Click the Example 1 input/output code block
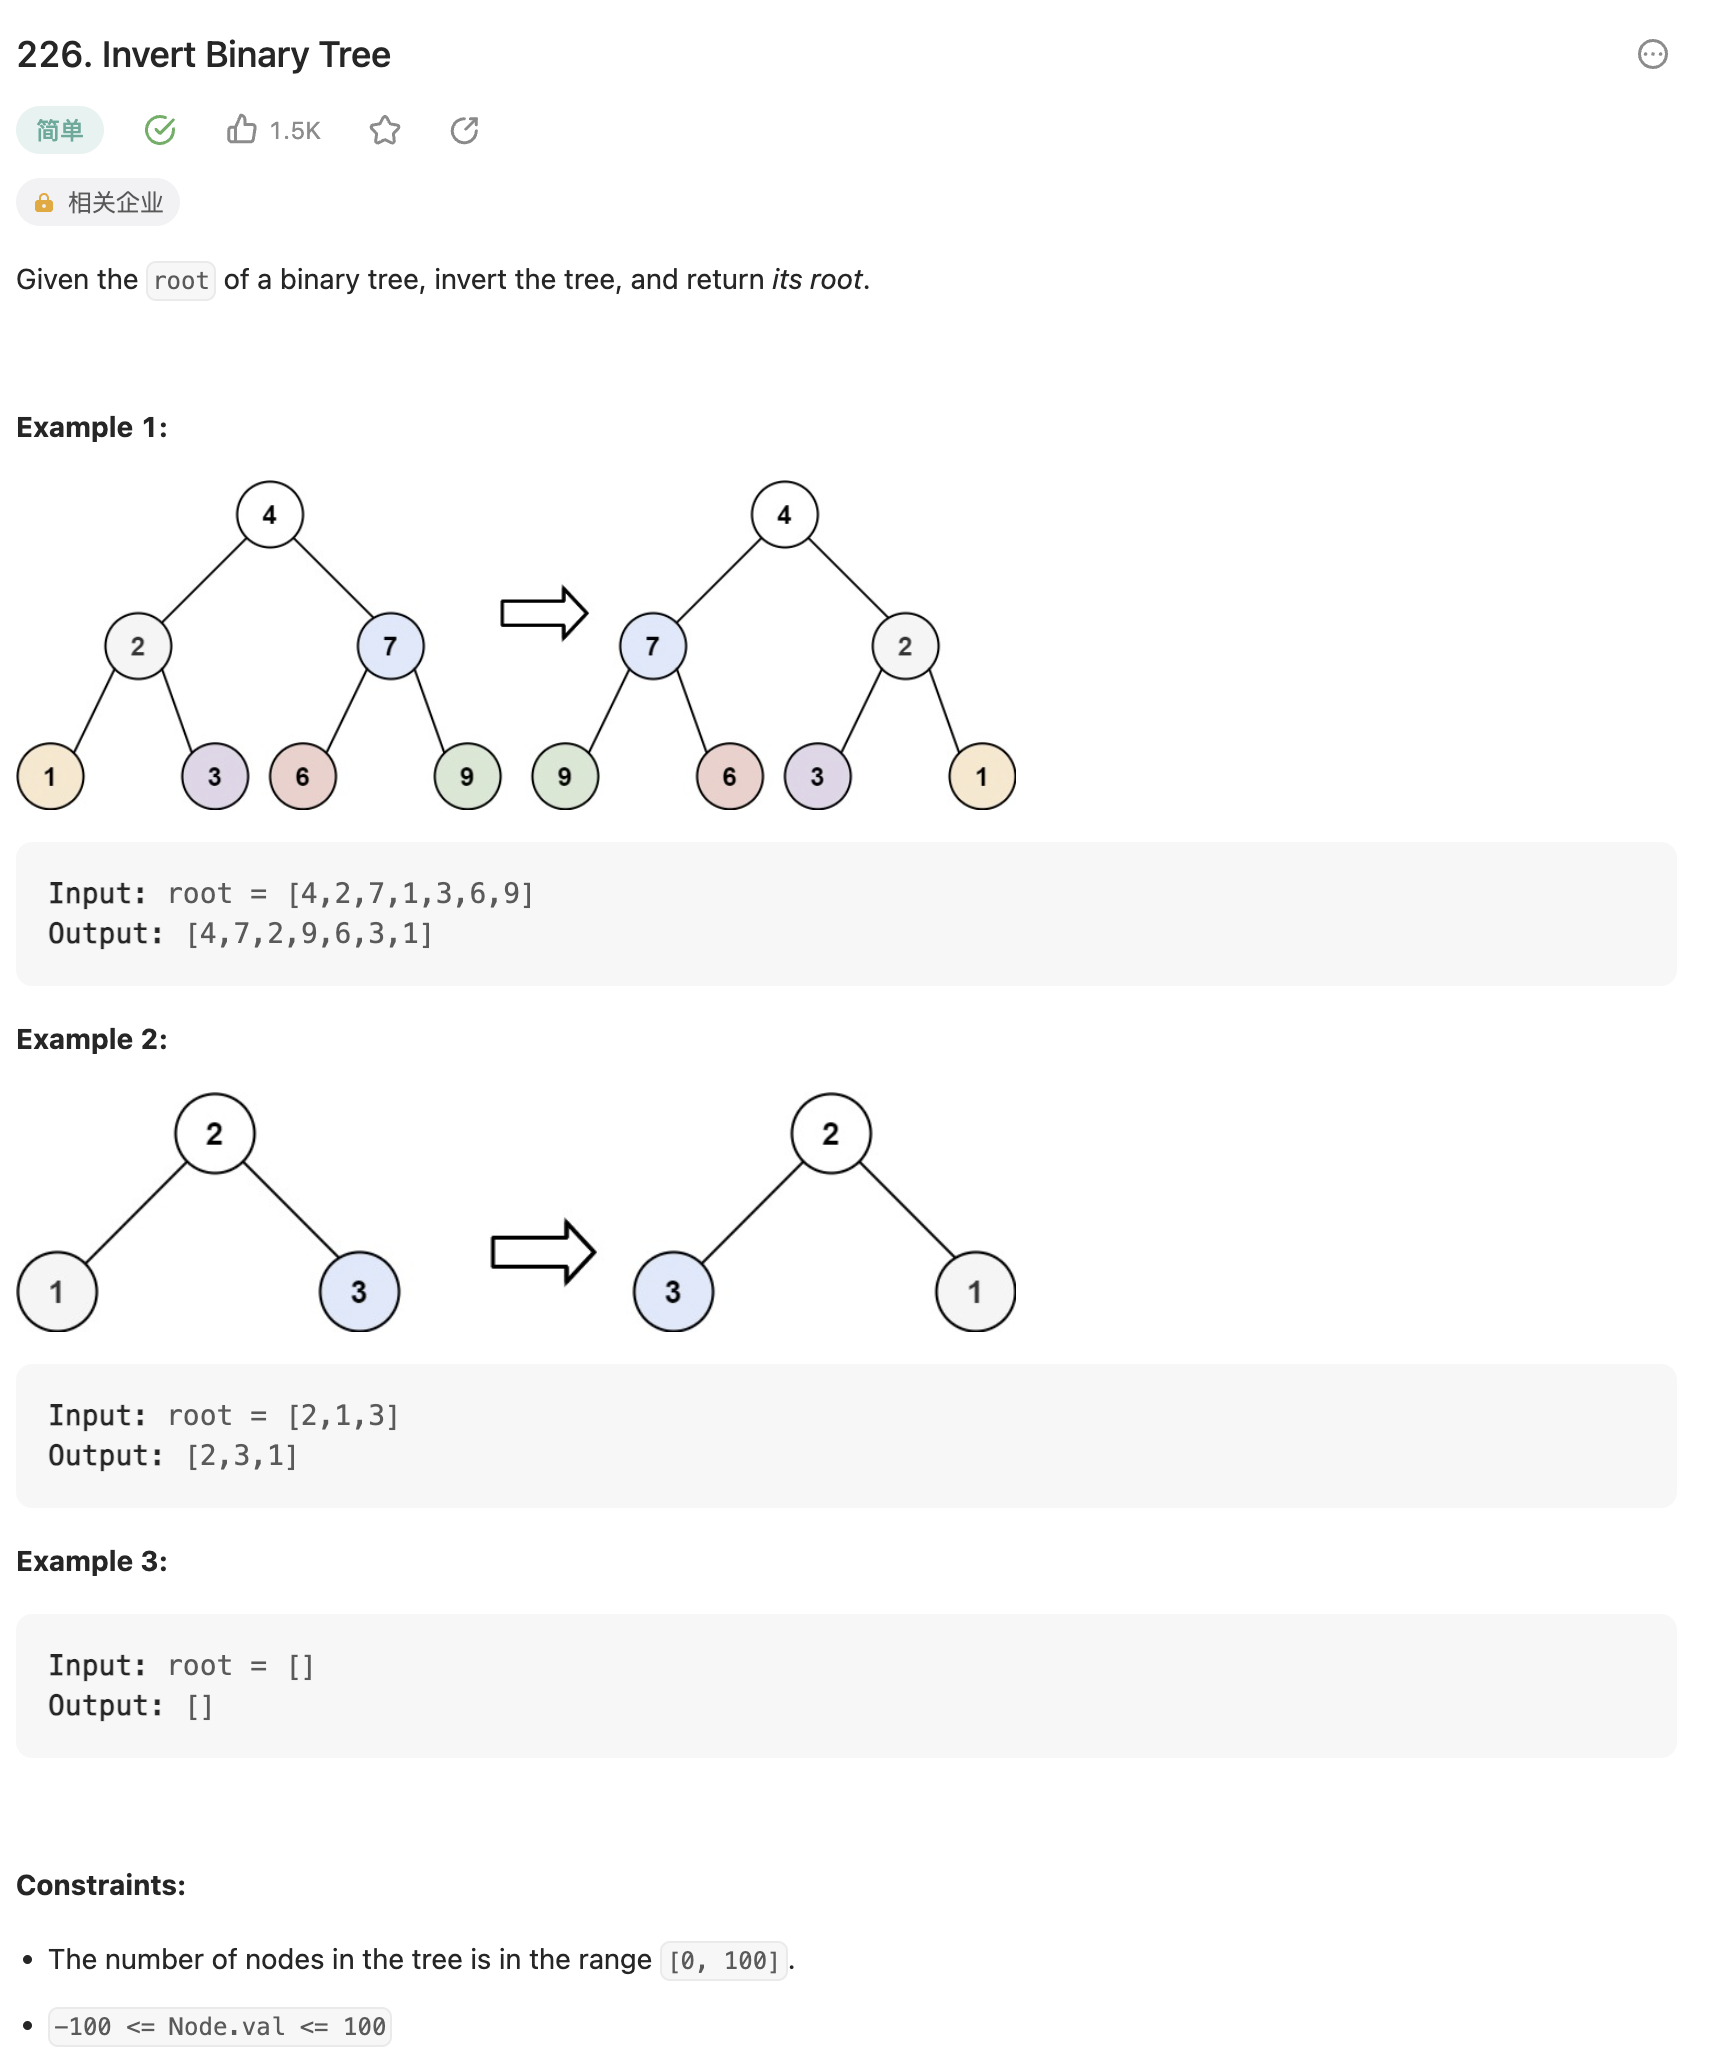 [x=846, y=913]
